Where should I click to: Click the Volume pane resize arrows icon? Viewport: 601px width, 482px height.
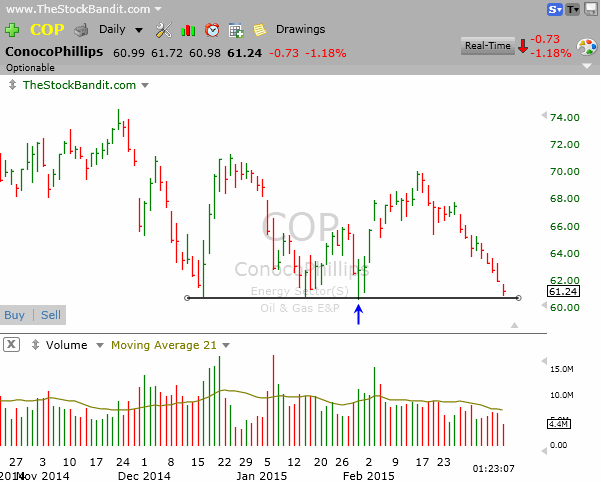point(35,344)
